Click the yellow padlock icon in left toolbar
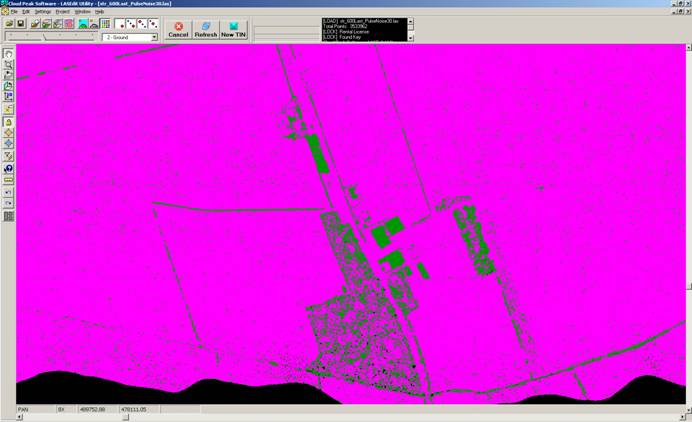Screen dimensions: 692x422 click(x=9, y=121)
